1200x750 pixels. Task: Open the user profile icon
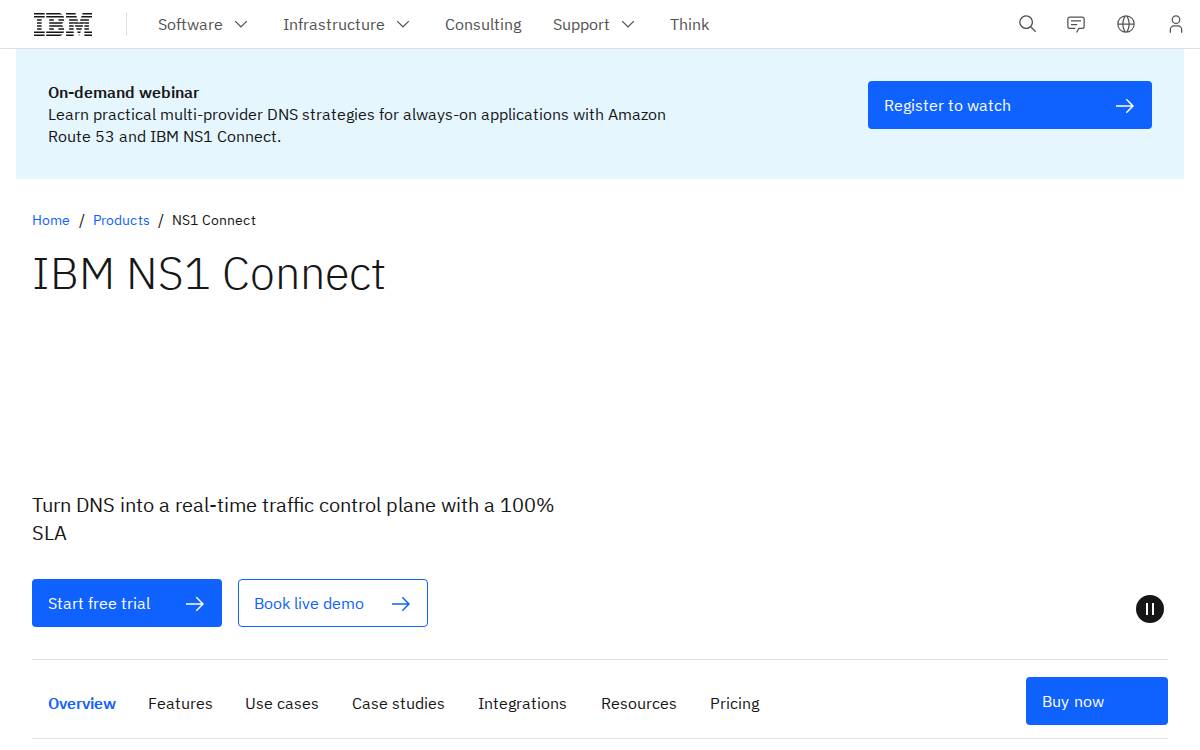(1176, 24)
